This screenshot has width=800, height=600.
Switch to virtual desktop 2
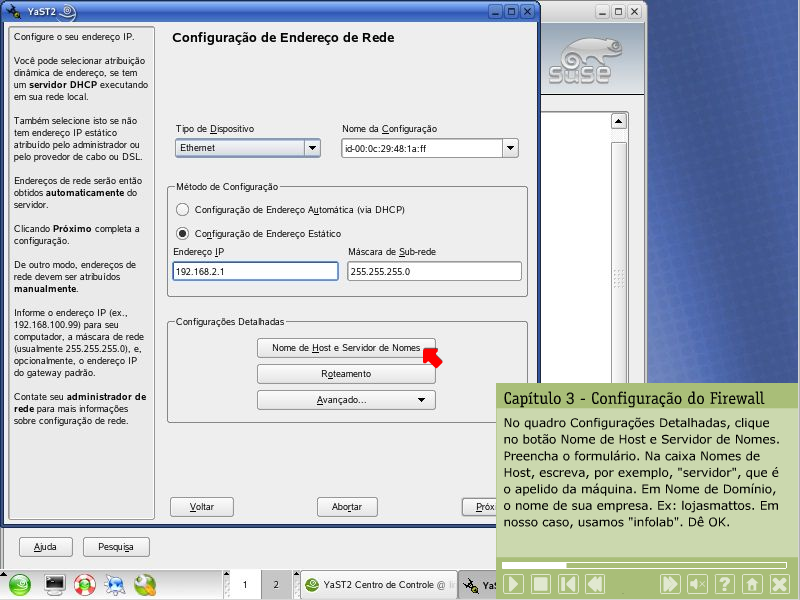pyautogui.click(x=276, y=585)
